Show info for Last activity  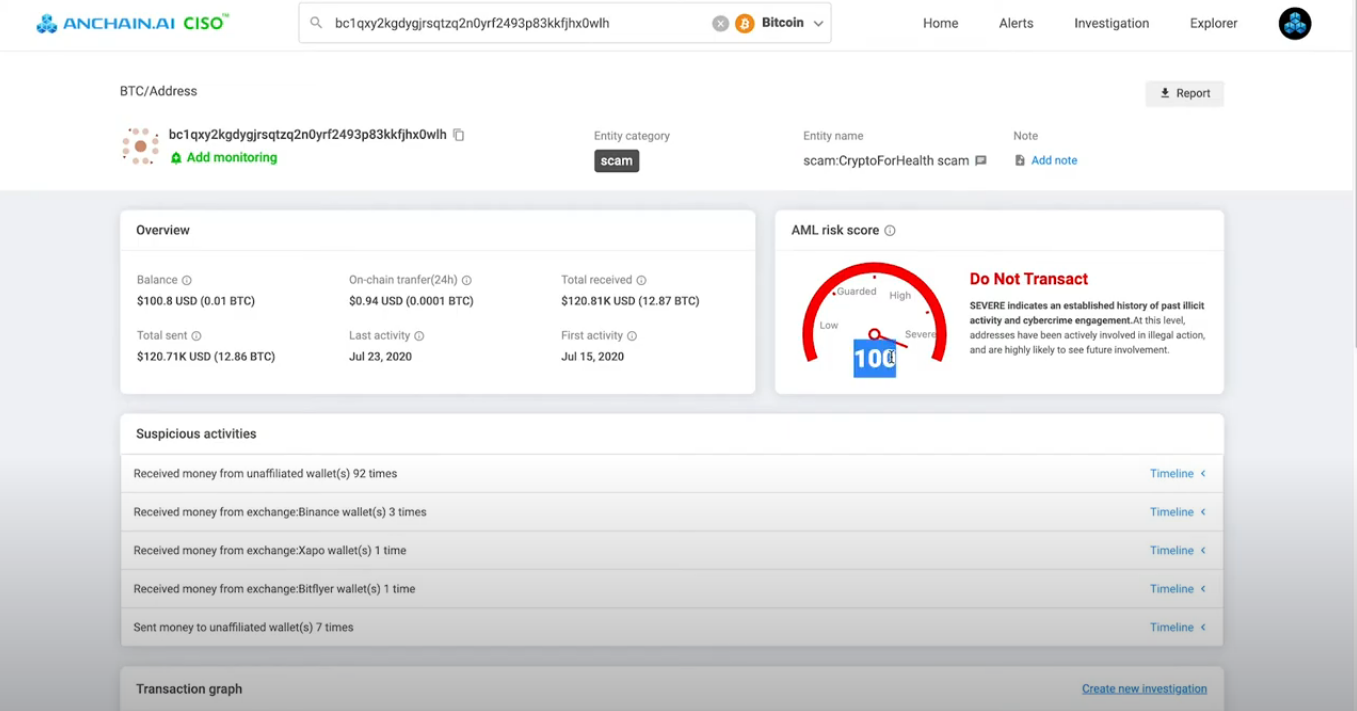[x=419, y=336]
